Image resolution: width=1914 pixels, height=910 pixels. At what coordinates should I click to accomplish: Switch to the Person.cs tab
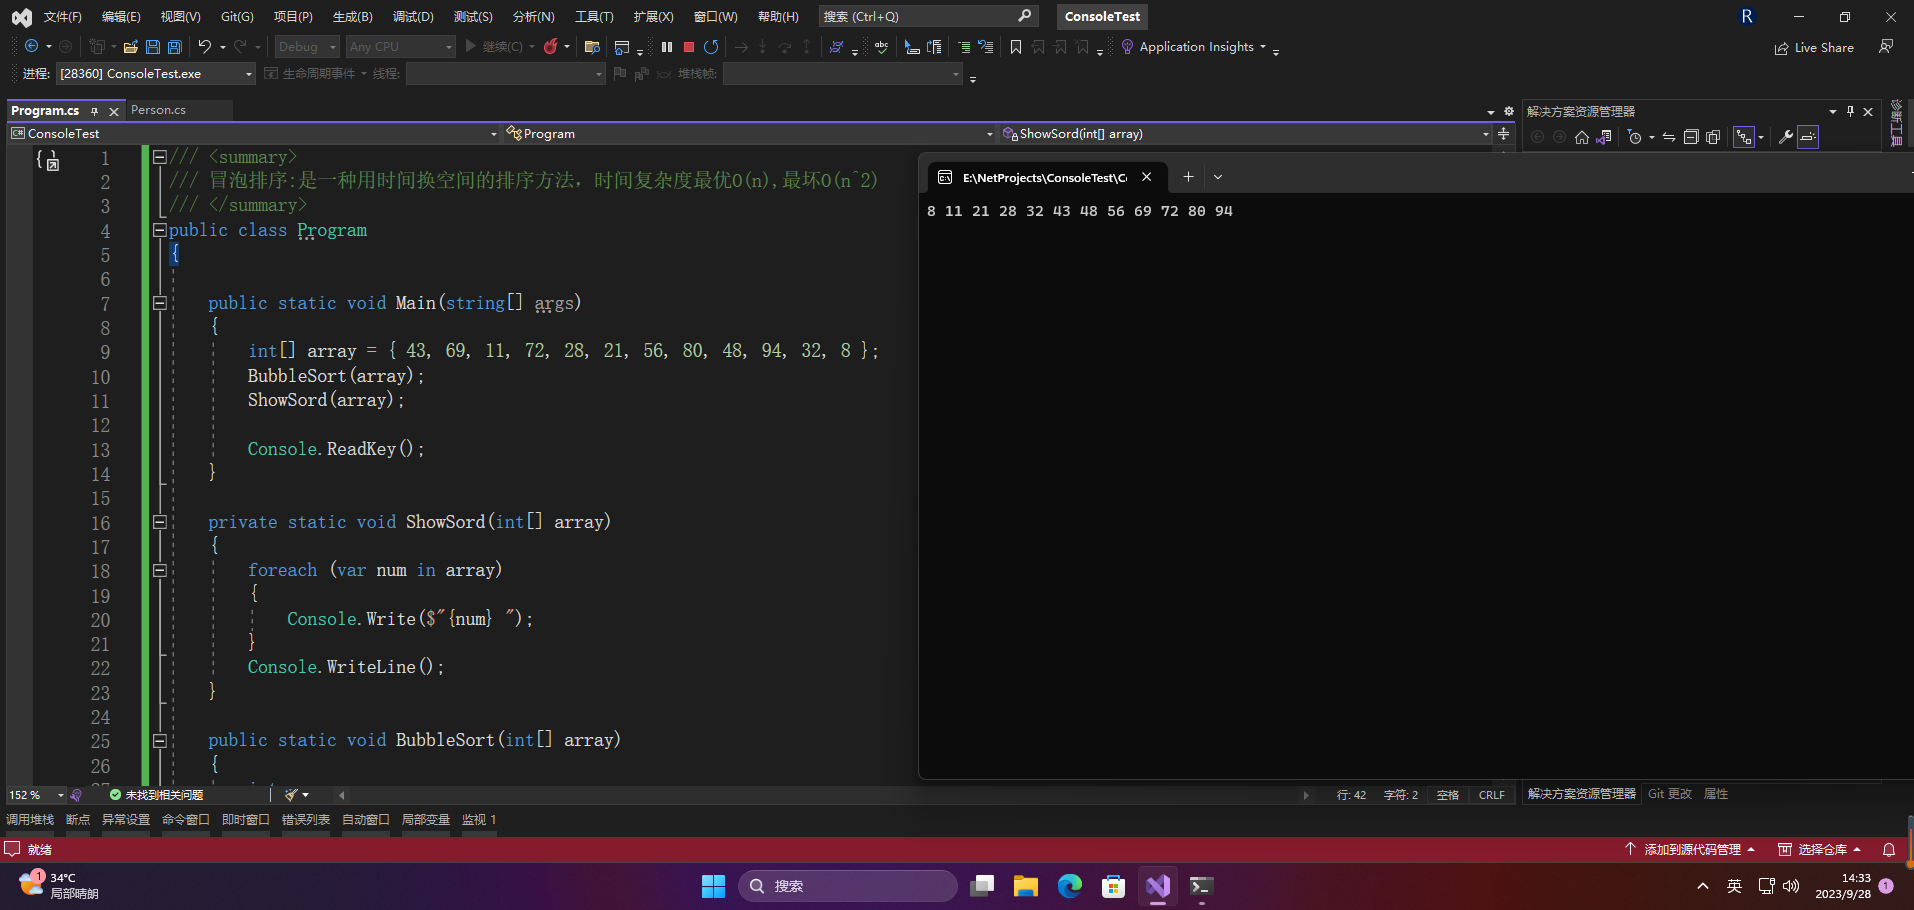coord(158,110)
